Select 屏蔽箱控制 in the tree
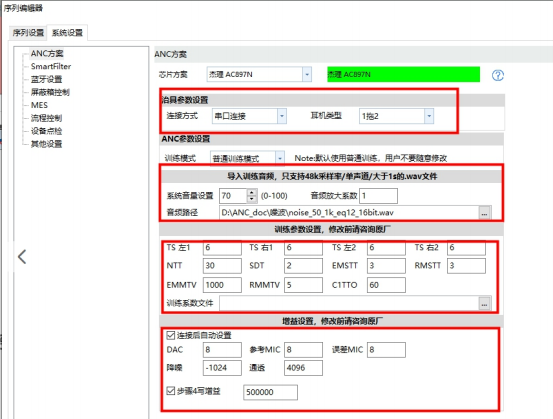553x419 pixels. coord(50,92)
